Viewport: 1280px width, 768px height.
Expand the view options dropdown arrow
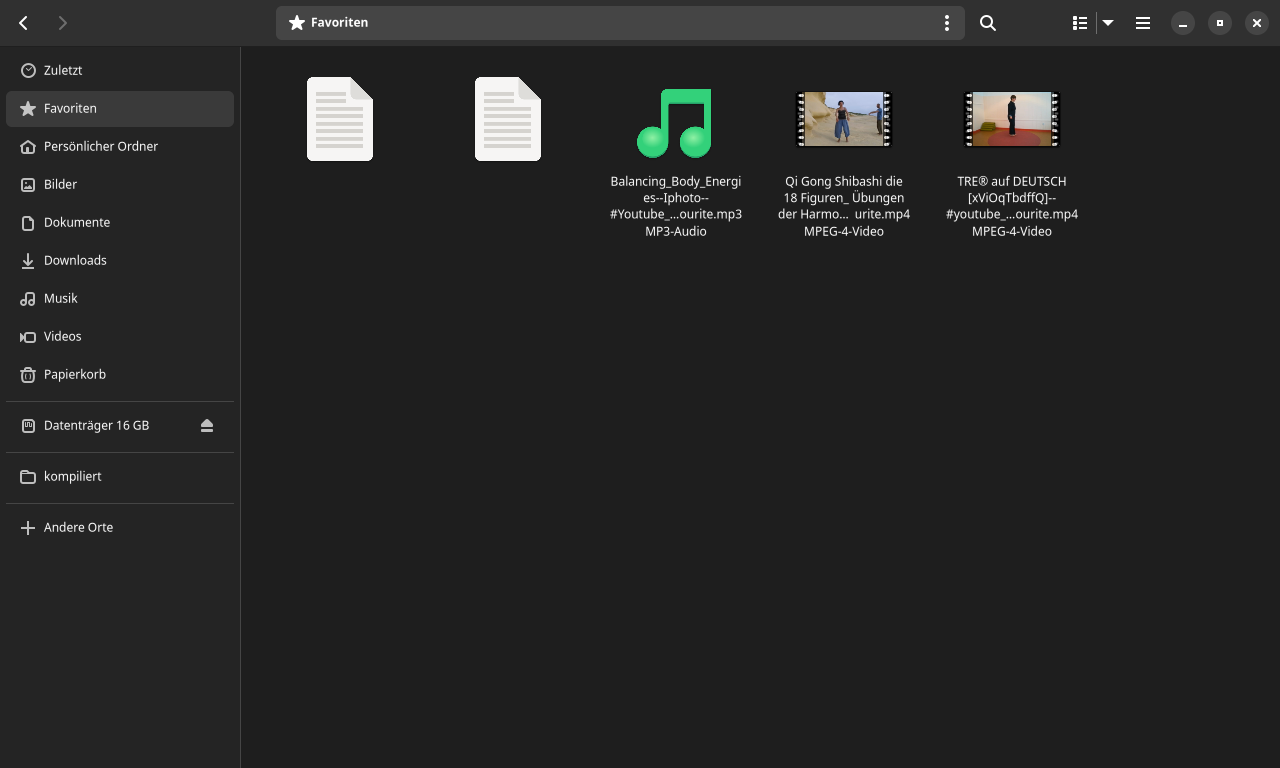[1108, 23]
